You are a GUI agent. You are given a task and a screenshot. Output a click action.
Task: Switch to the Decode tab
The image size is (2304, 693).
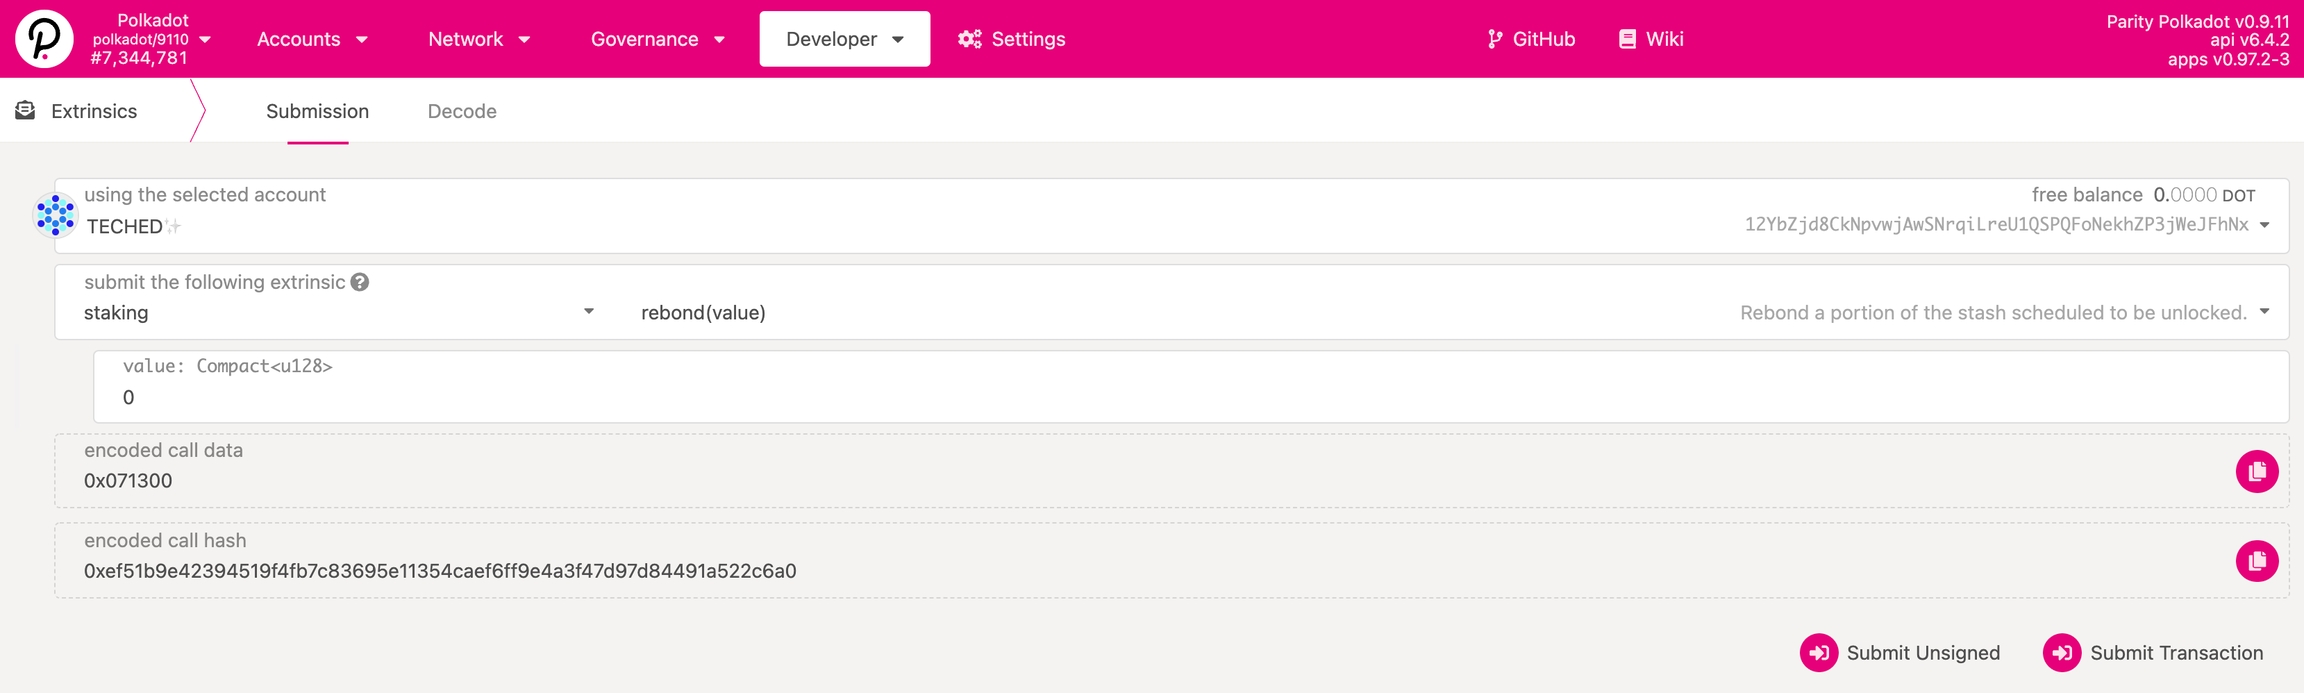462,111
